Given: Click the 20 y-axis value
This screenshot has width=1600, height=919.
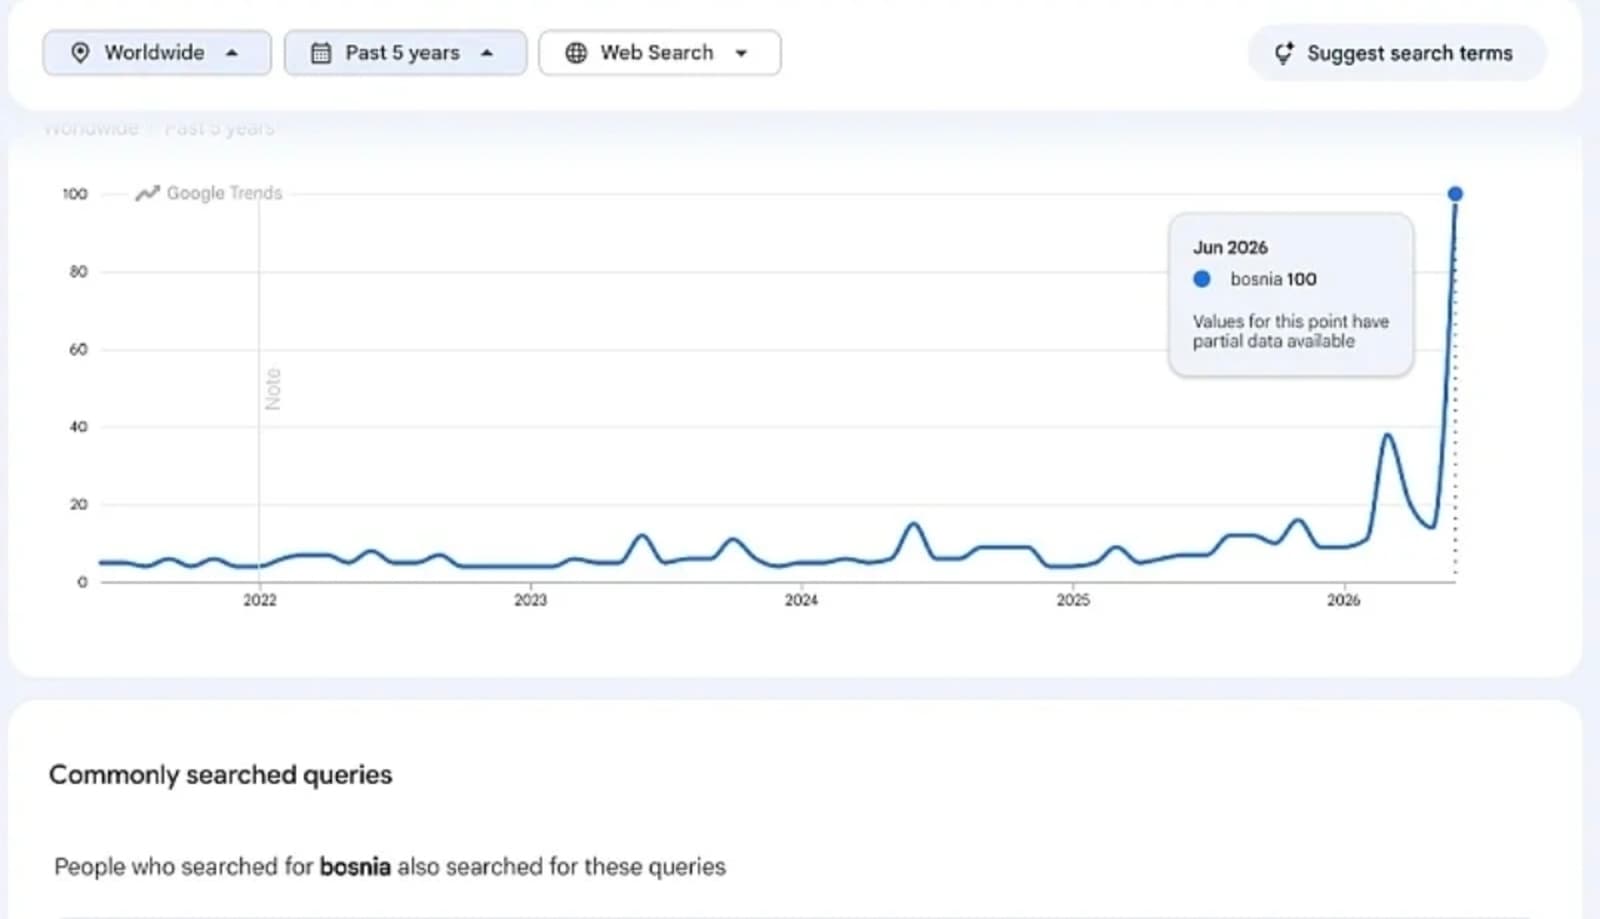Looking at the screenshot, I should tap(78, 505).
